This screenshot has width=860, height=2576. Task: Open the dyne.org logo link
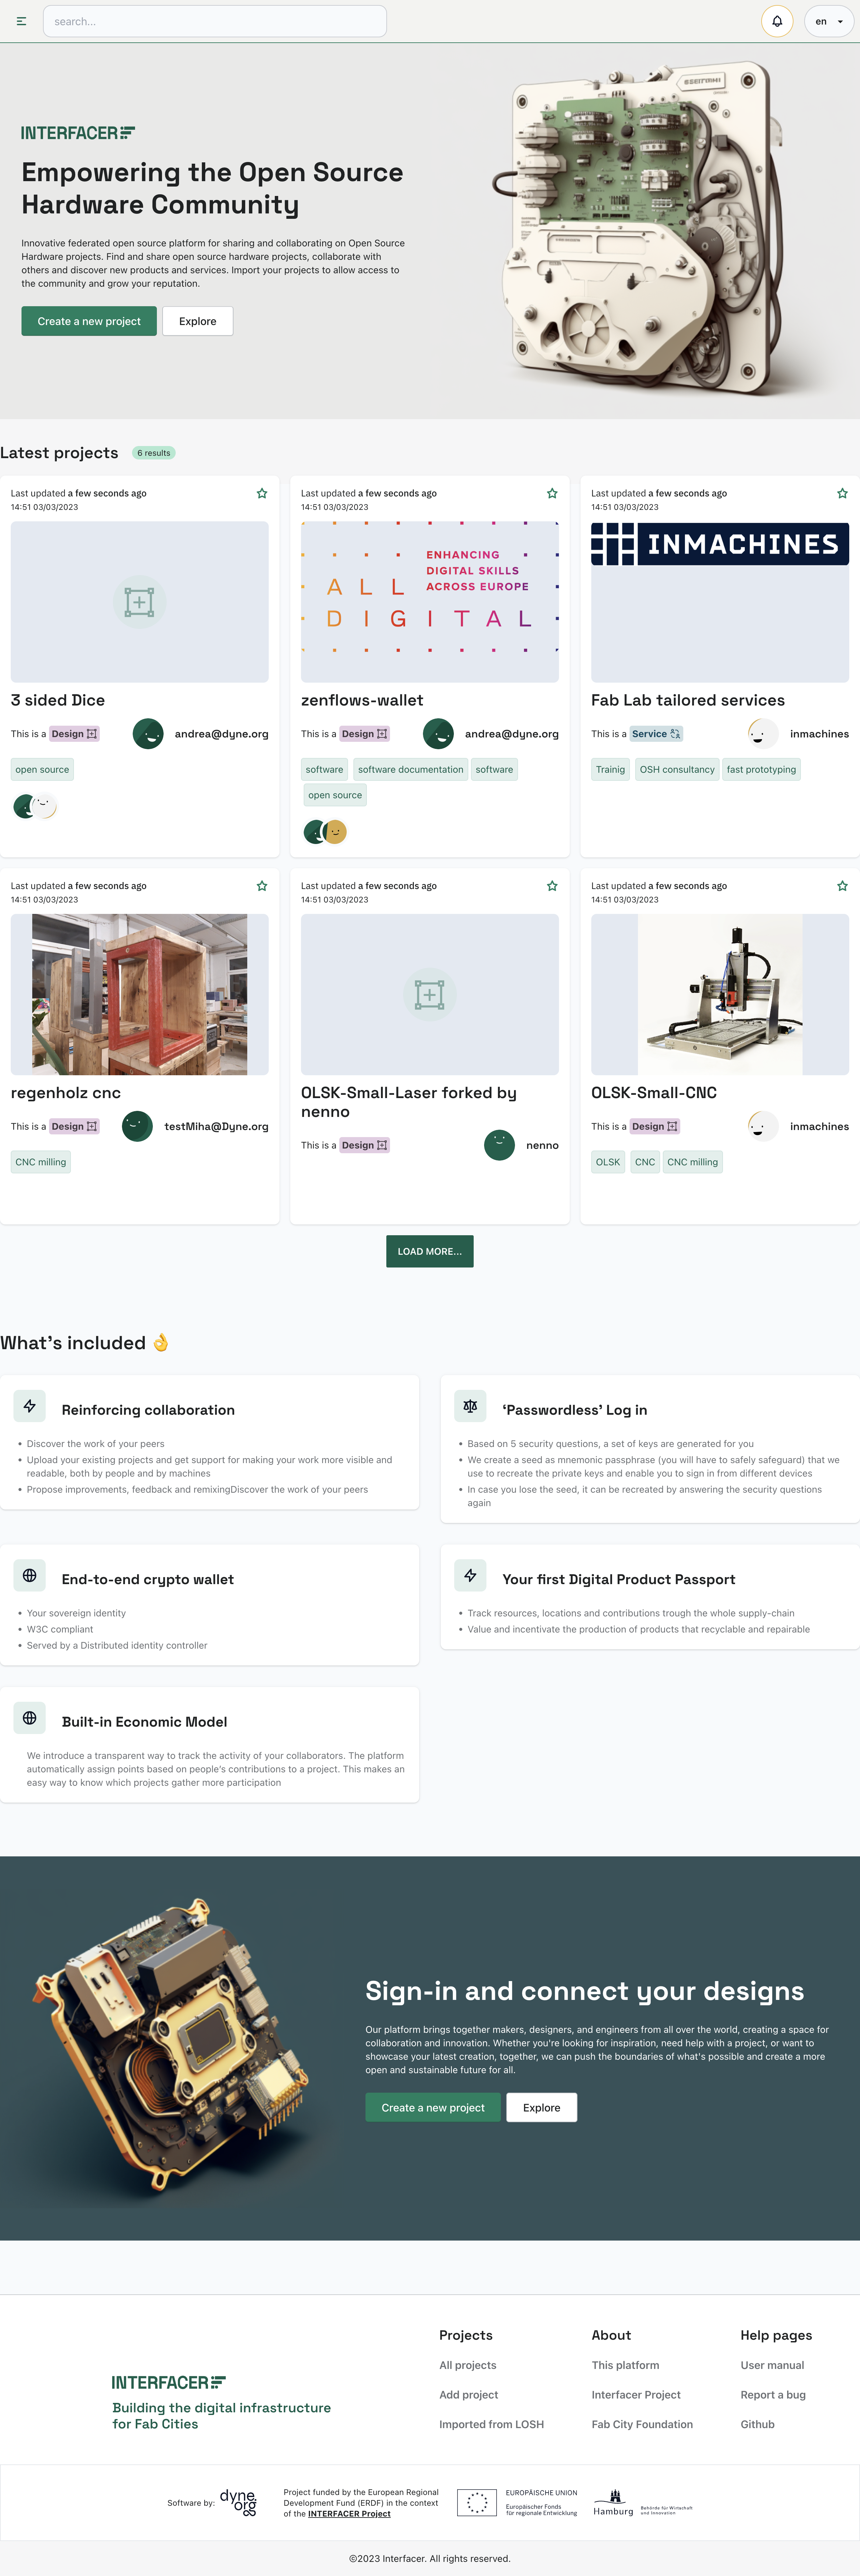(x=238, y=2502)
